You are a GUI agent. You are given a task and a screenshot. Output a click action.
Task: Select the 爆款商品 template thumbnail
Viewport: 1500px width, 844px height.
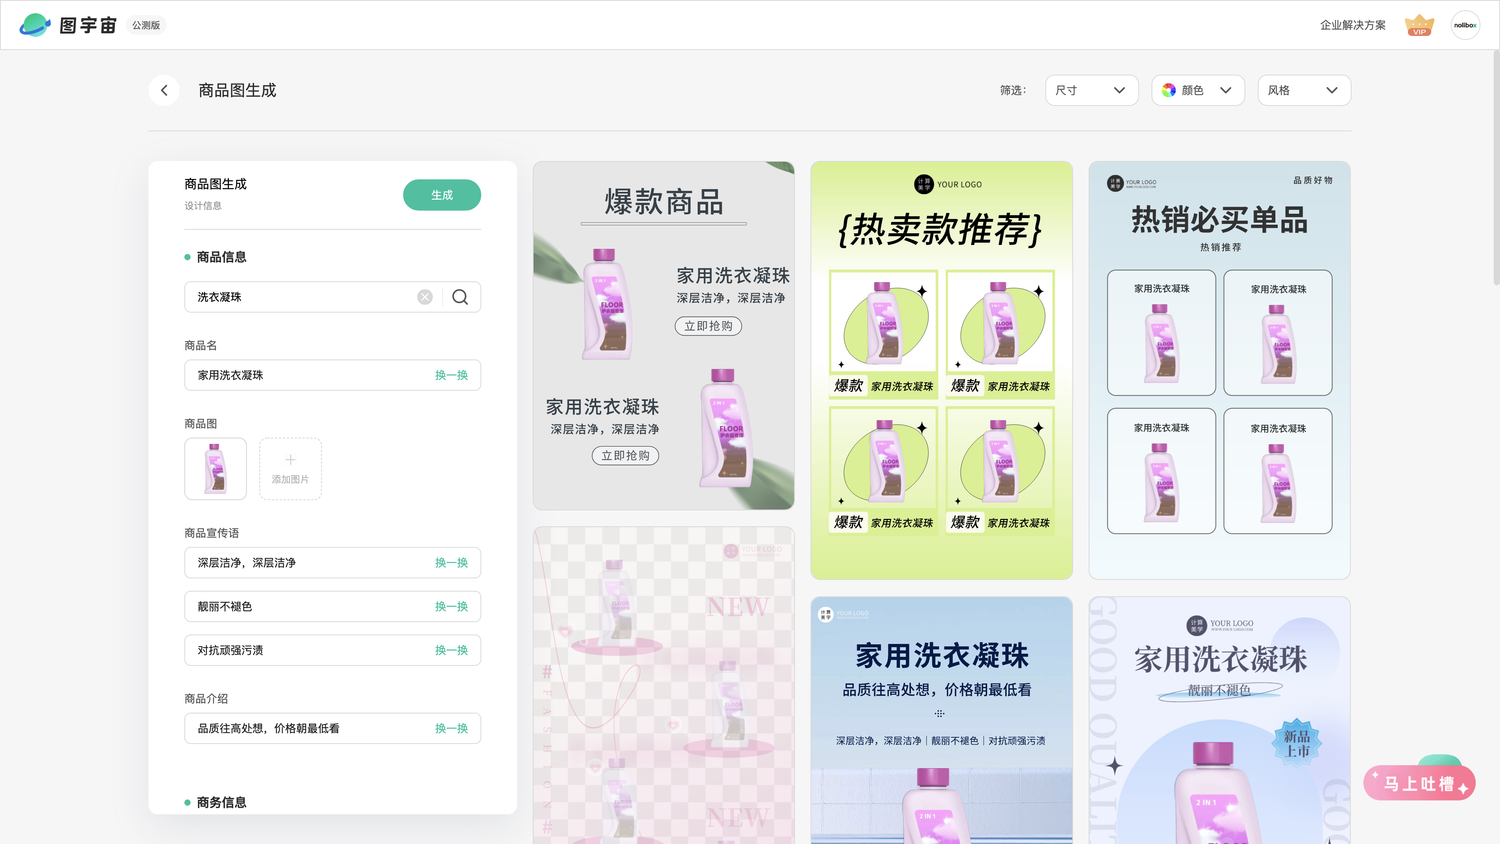(664, 336)
